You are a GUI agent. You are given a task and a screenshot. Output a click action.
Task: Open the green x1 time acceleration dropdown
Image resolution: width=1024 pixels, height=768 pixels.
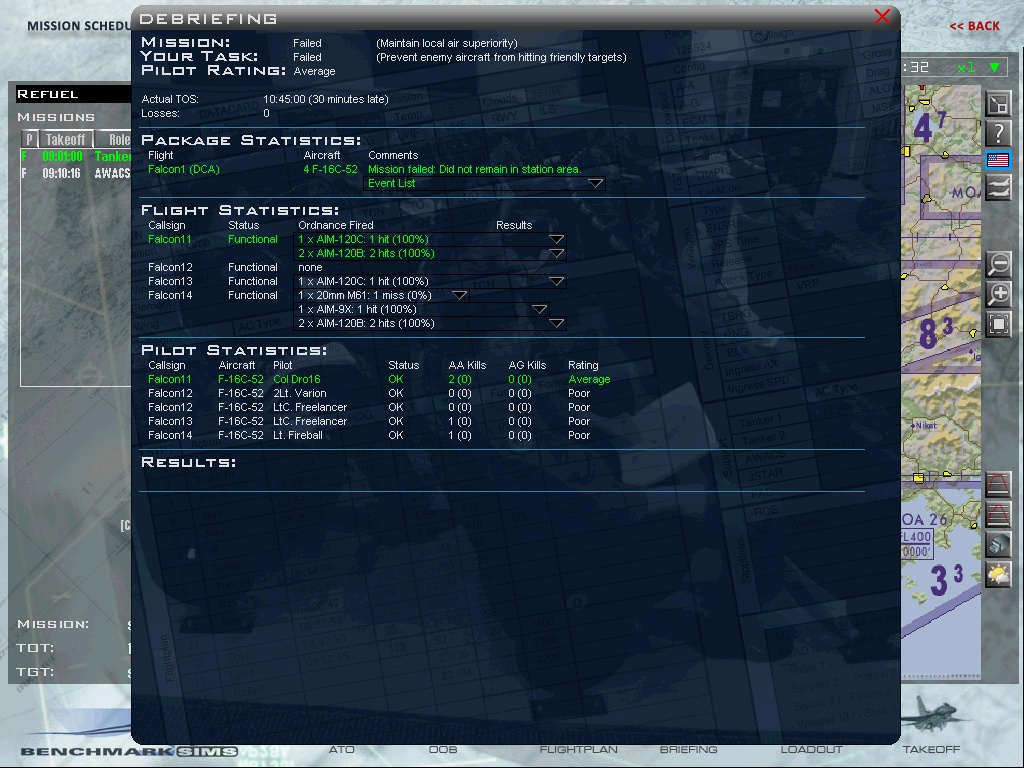click(995, 67)
